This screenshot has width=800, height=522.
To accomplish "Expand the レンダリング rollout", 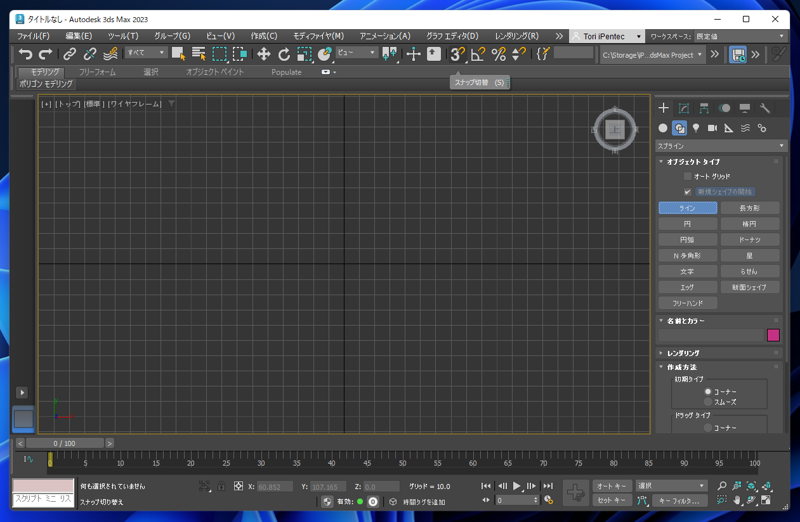I will coord(683,353).
